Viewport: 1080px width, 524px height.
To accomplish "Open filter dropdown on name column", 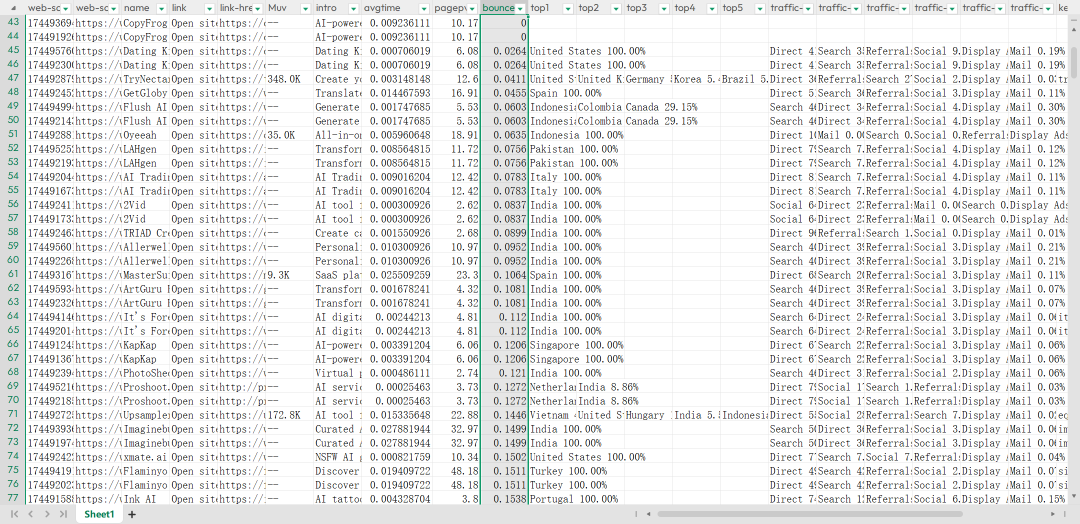I will [161, 9].
